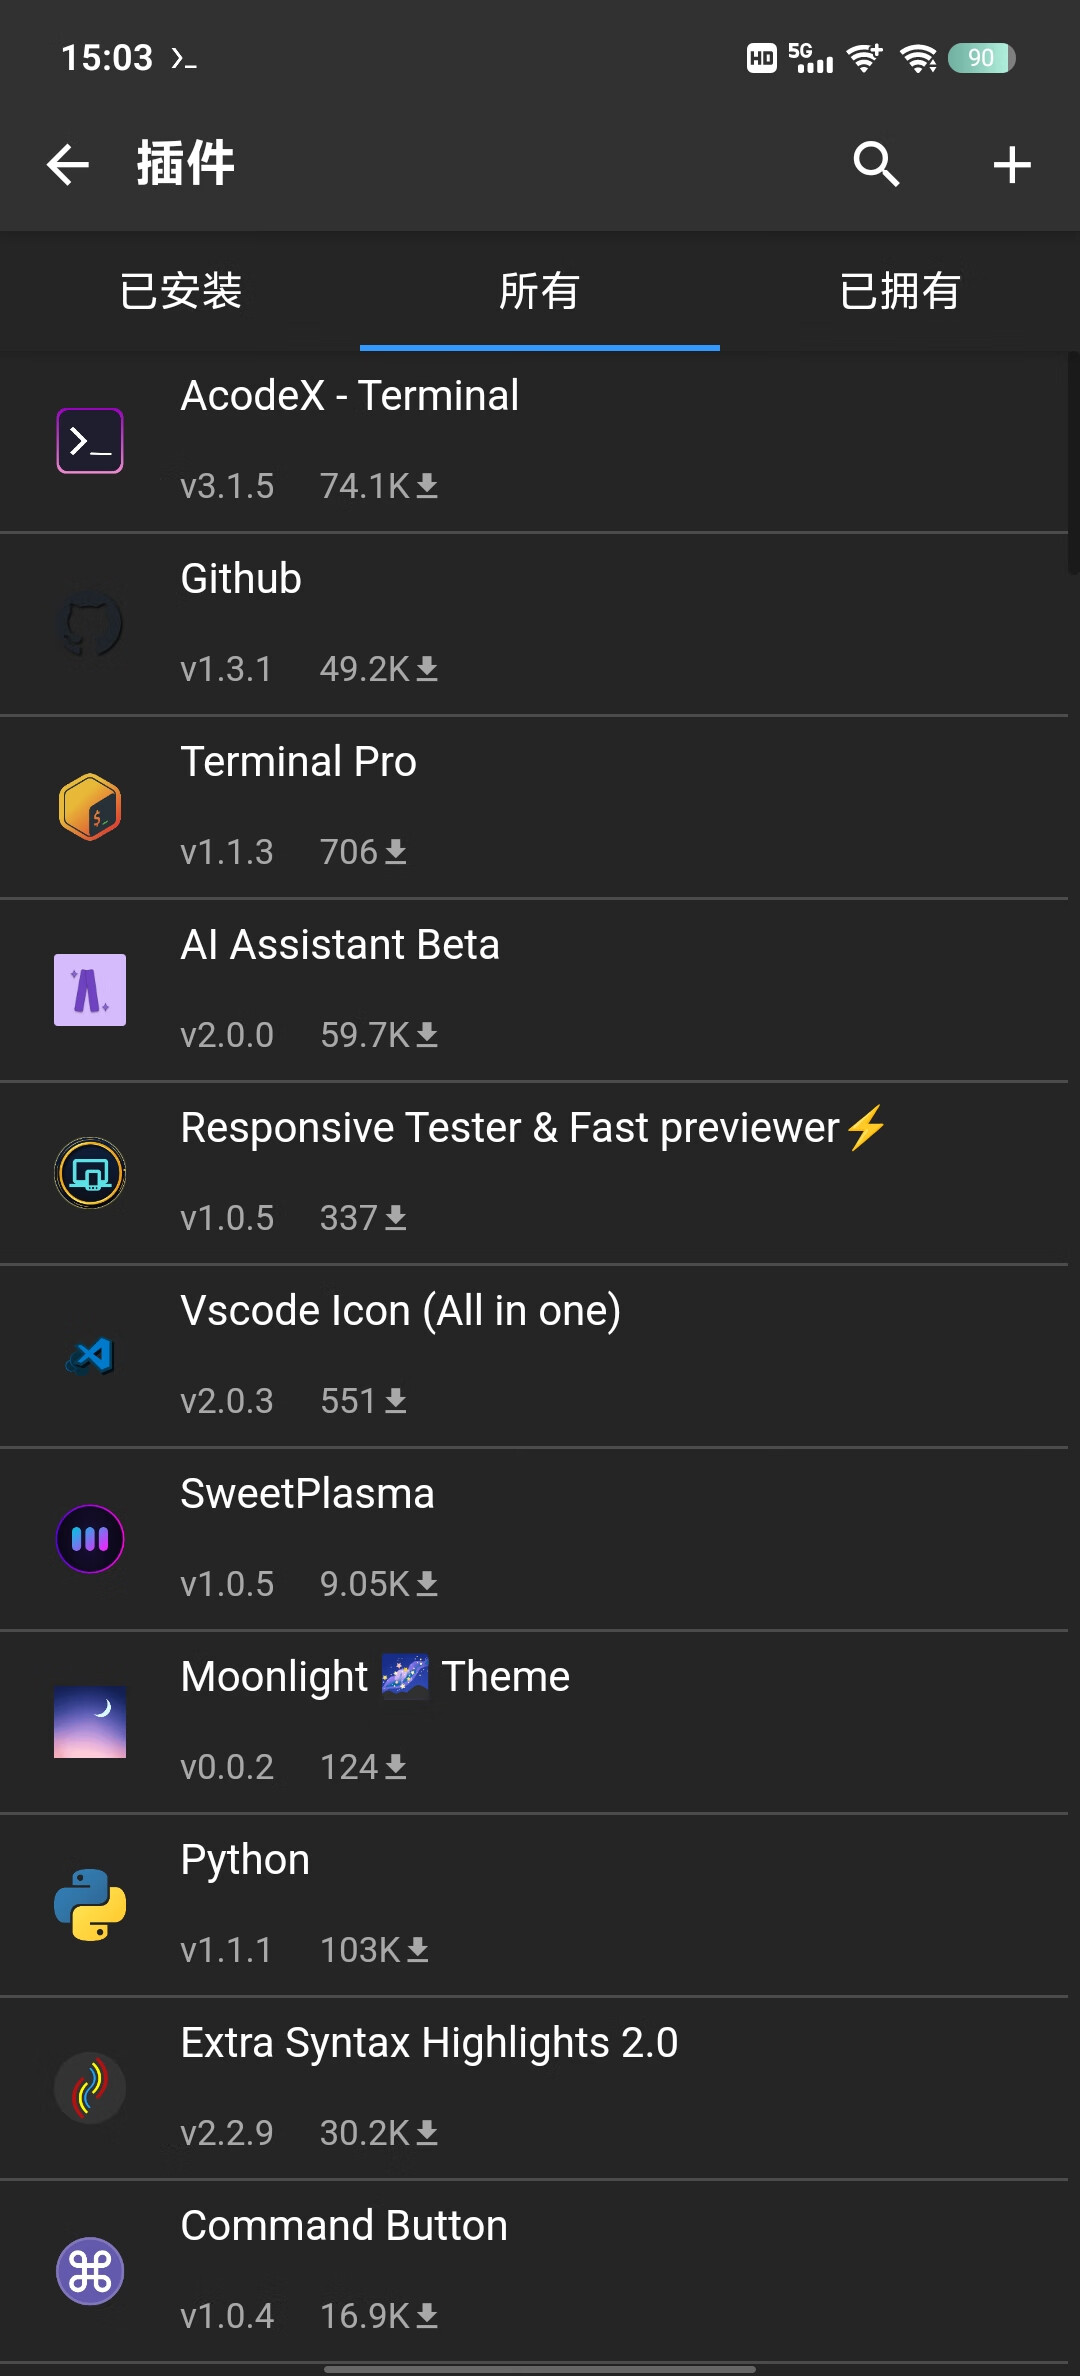Tap the Terminal Pro hexagon icon

point(90,807)
